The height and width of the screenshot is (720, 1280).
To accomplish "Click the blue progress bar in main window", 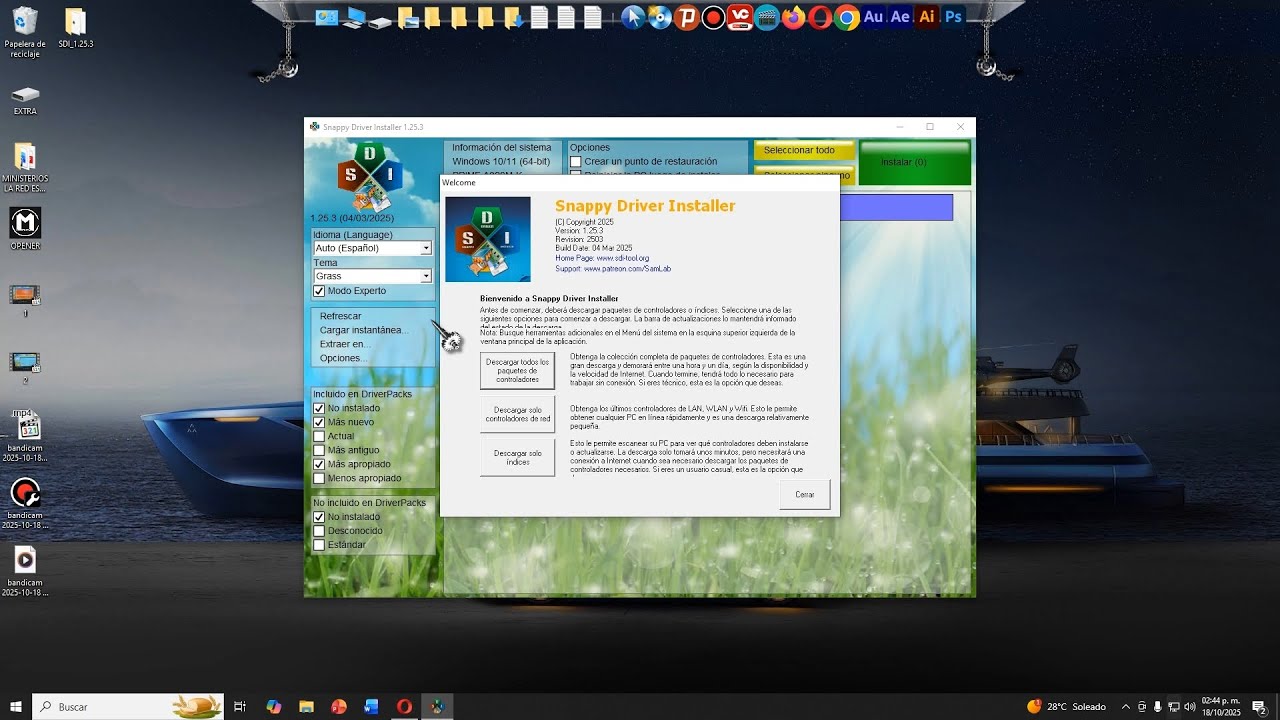I will (x=896, y=207).
